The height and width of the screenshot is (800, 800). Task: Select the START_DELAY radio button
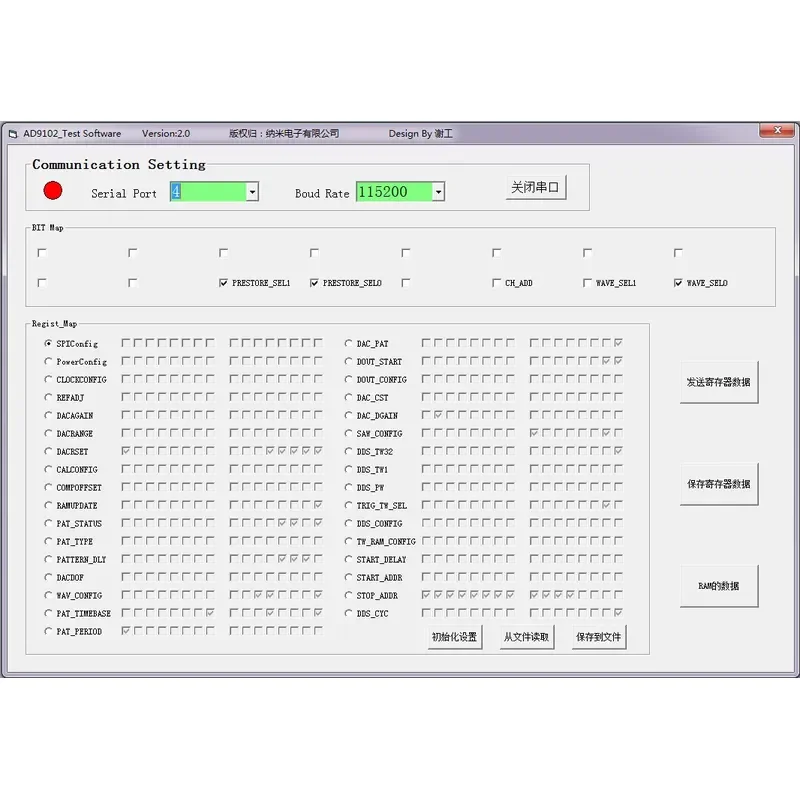click(348, 559)
